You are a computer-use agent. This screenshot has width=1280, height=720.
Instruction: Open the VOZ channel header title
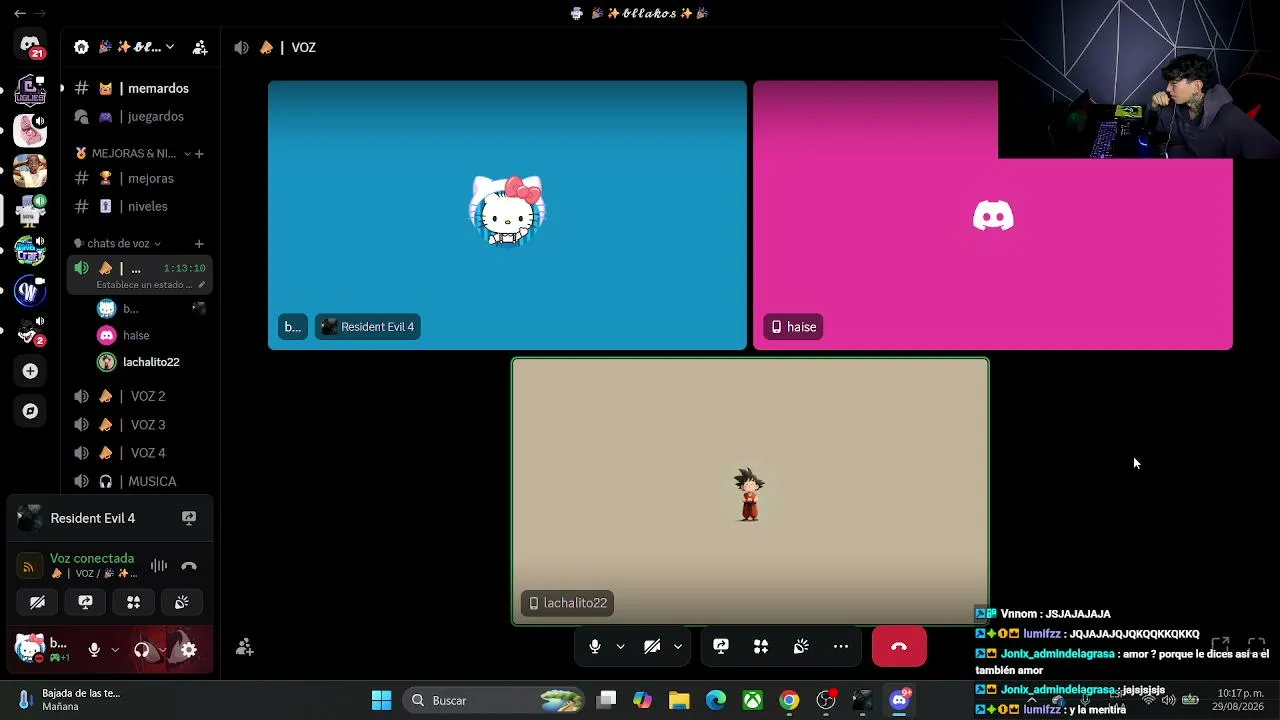(304, 47)
